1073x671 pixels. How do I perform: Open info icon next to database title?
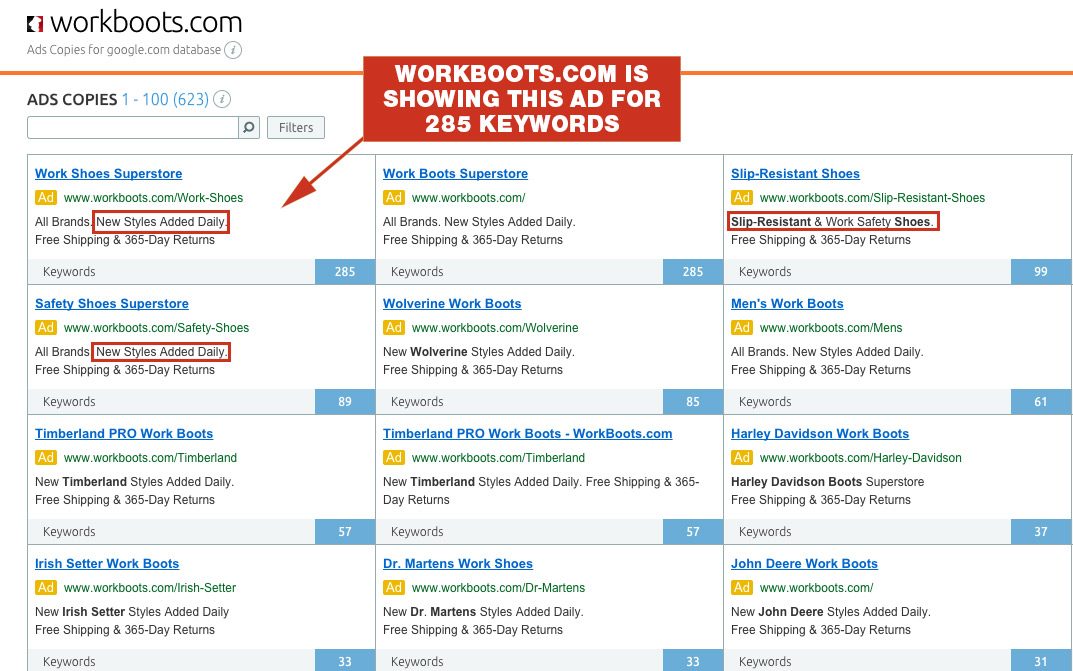pyautogui.click(x=233, y=50)
